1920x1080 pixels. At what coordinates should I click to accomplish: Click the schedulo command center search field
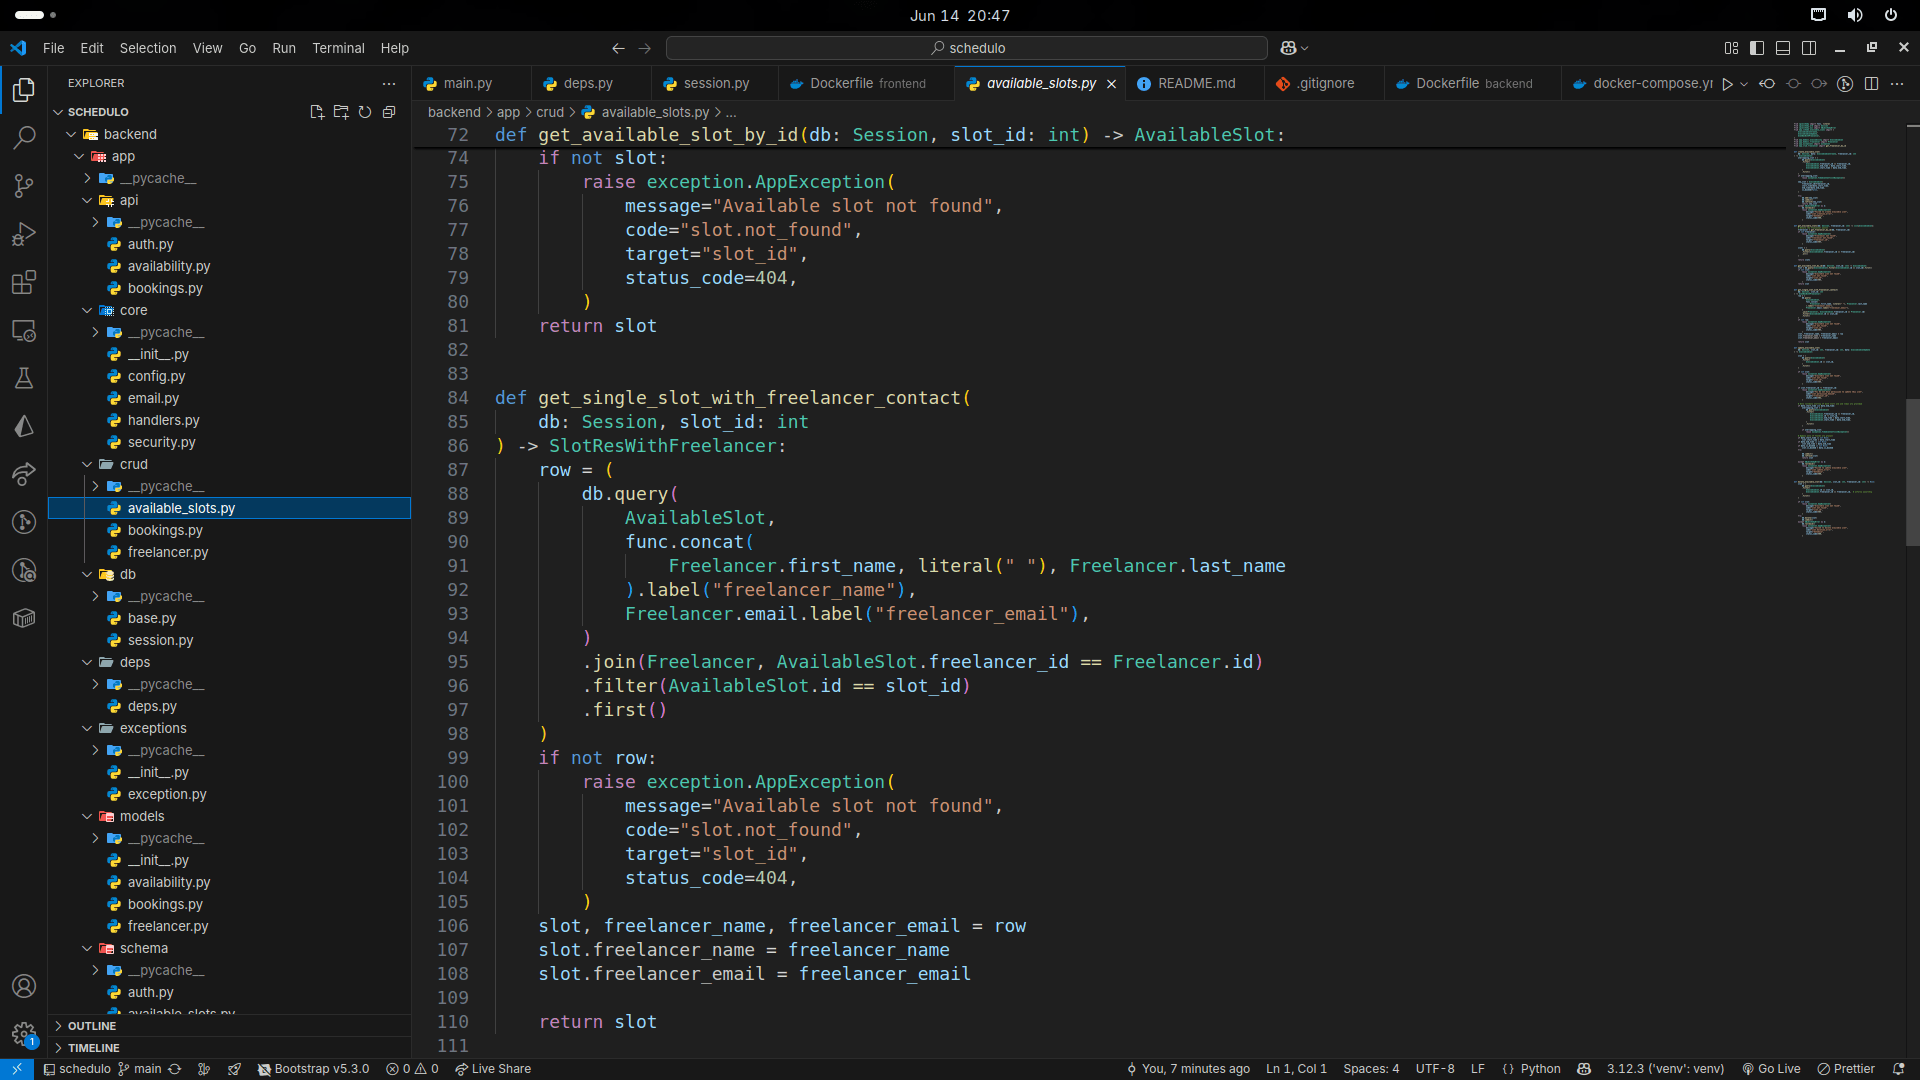point(967,48)
